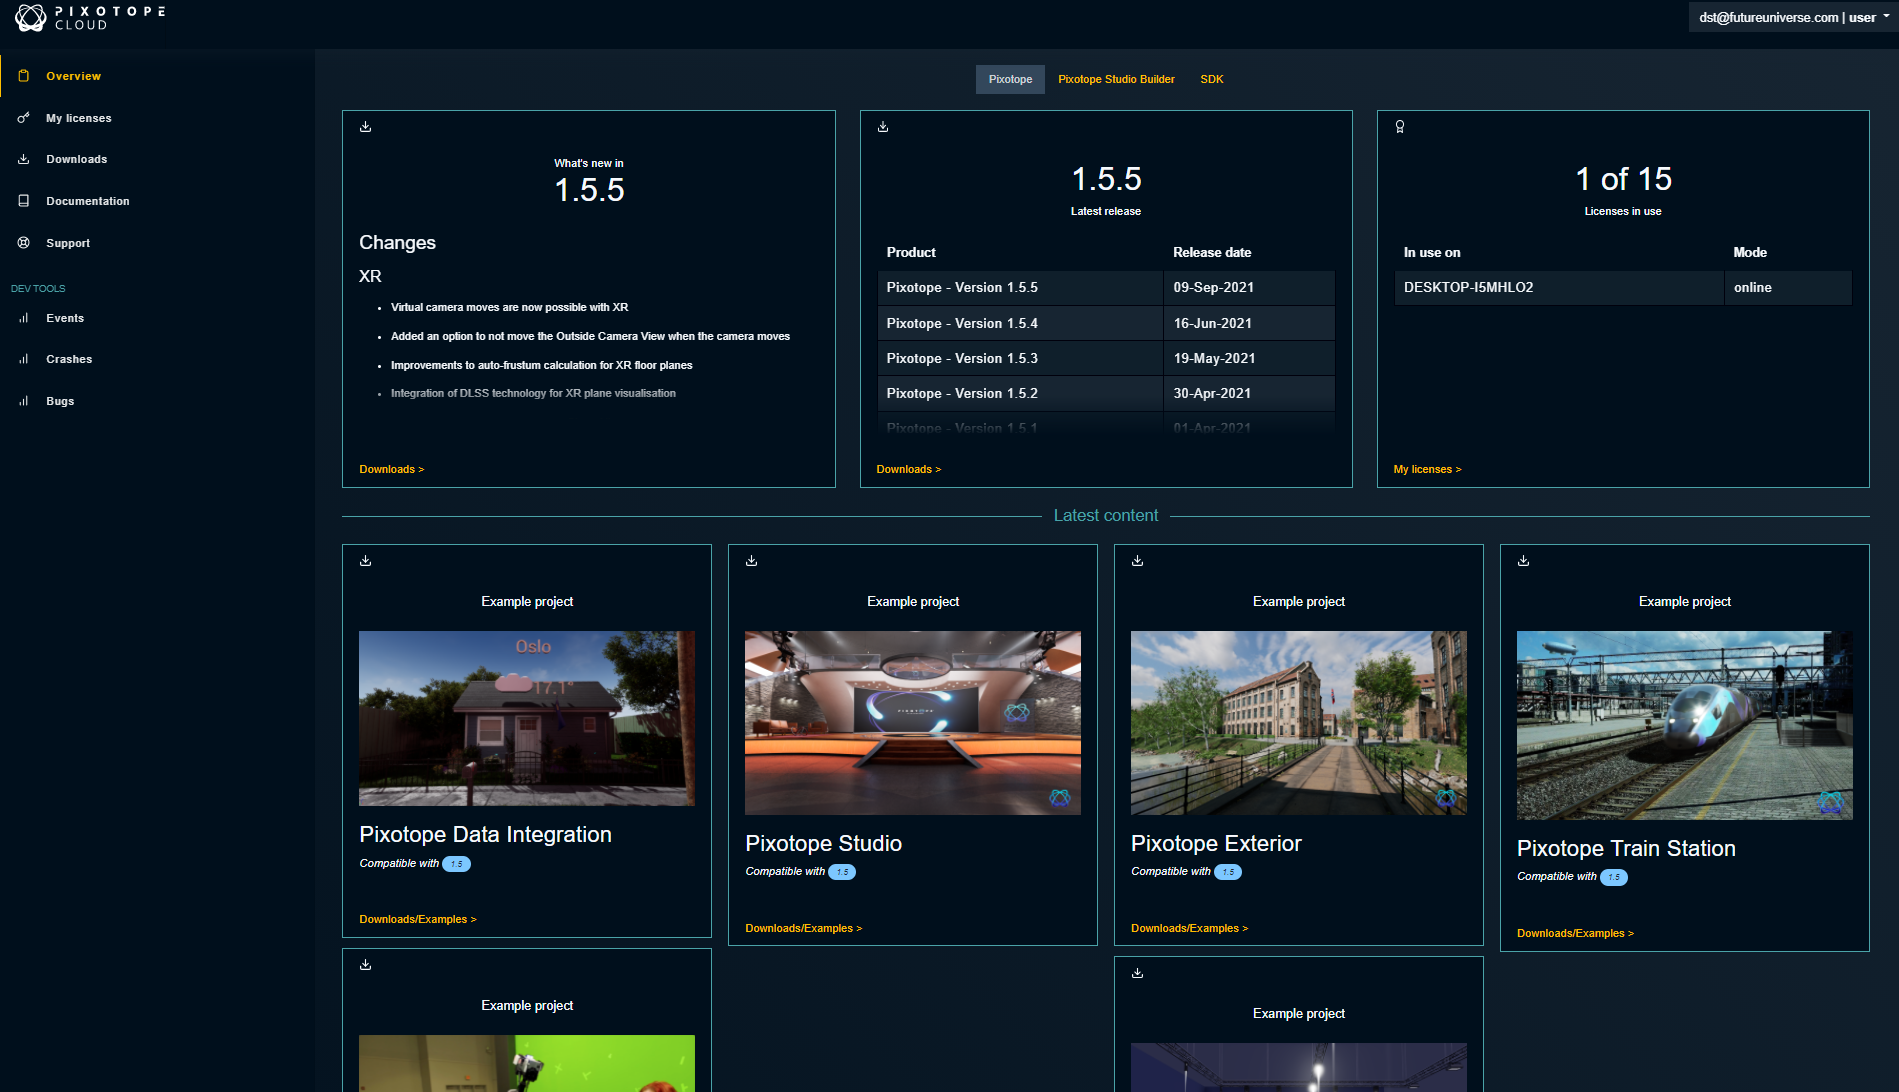Click 1.5 compatibility badge on Pixotope Exterior
Image resolution: width=1899 pixels, height=1092 pixels.
tap(1228, 872)
